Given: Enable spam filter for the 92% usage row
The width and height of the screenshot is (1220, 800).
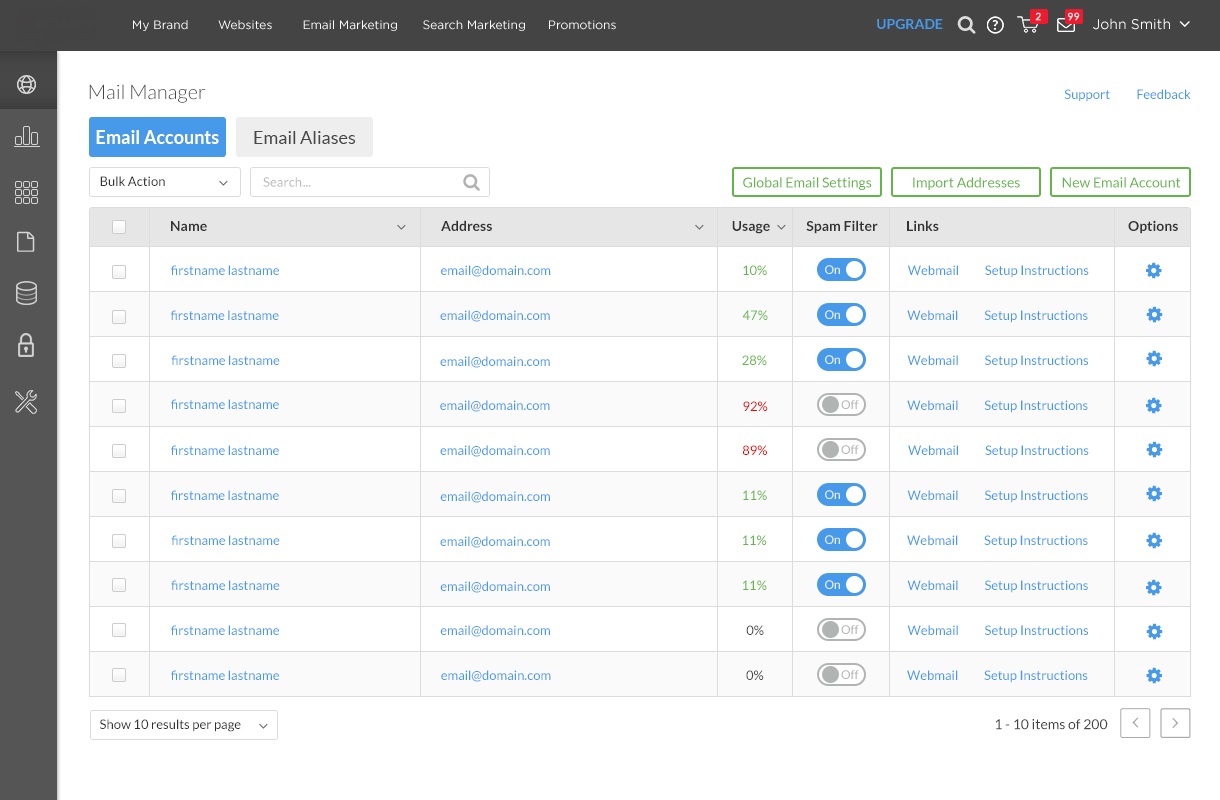Looking at the screenshot, I should click(x=841, y=405).
